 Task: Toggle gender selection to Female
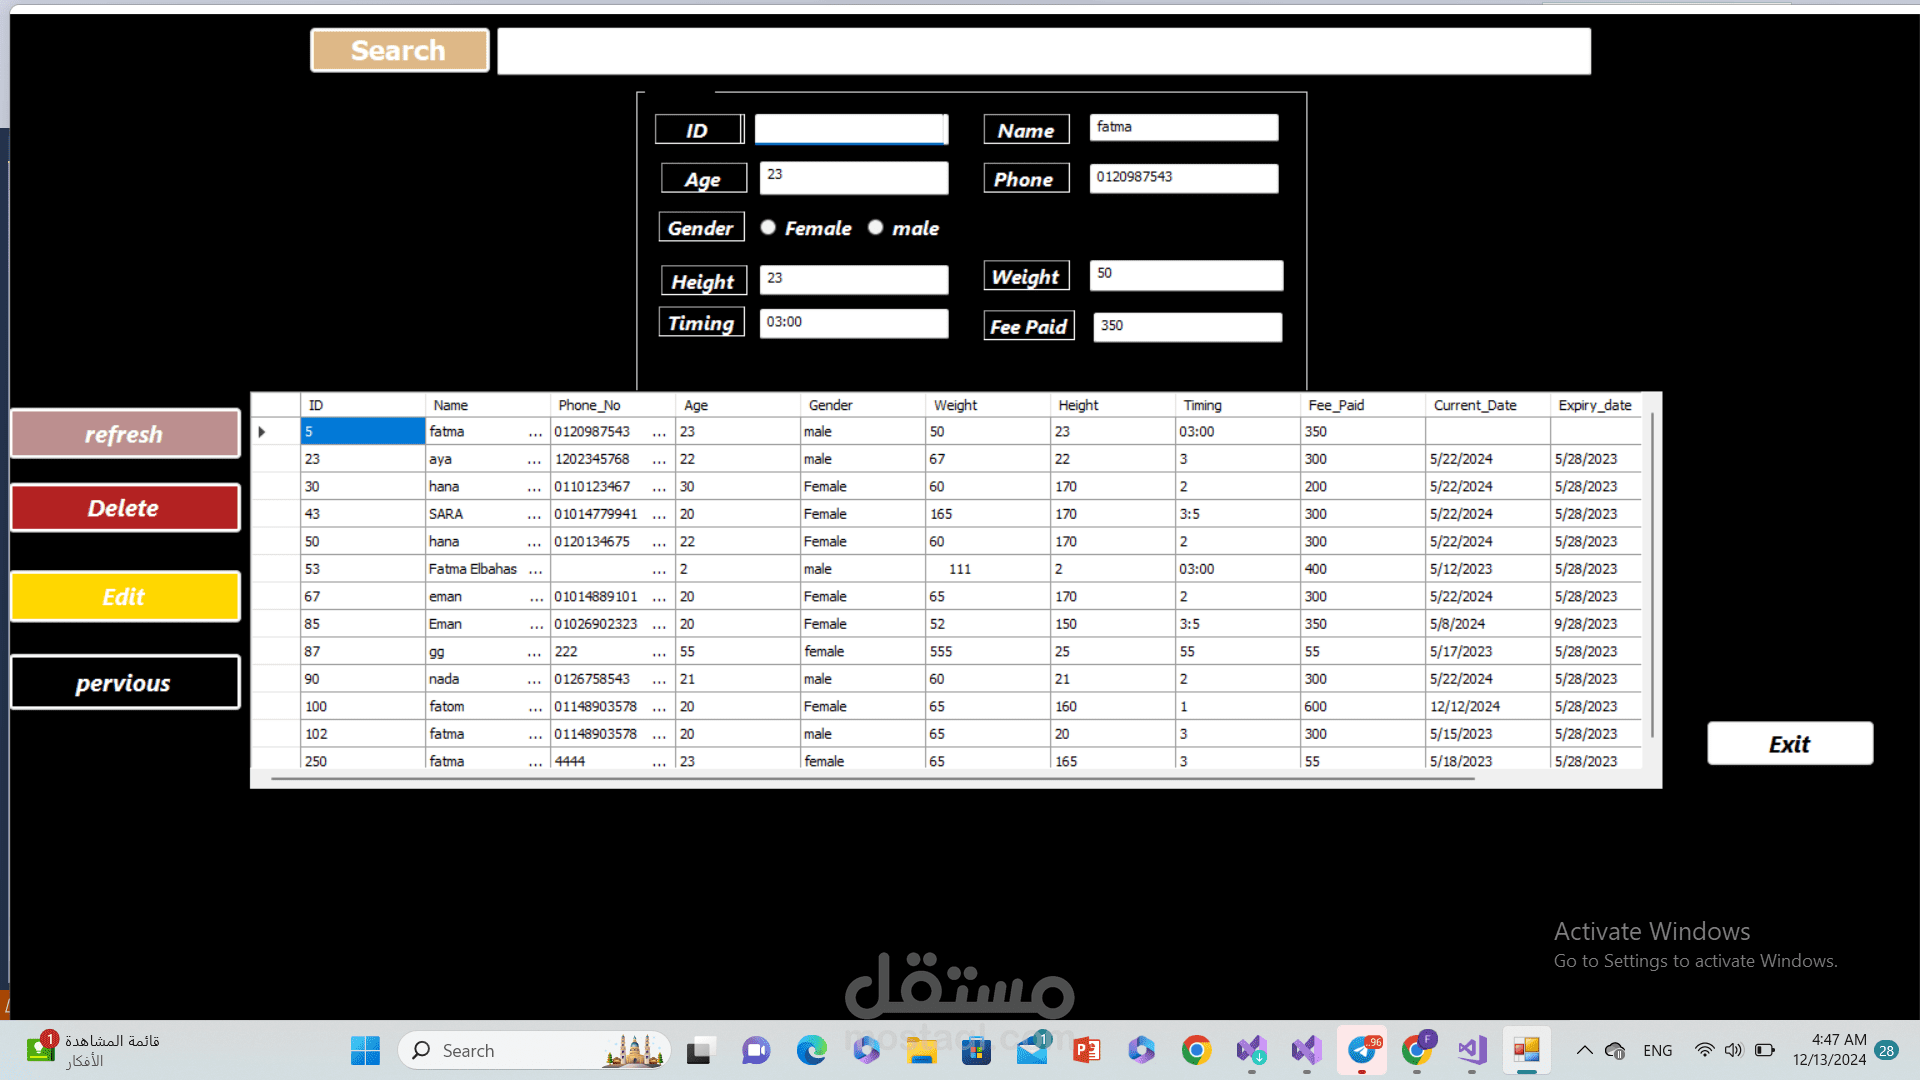[769, 227]
